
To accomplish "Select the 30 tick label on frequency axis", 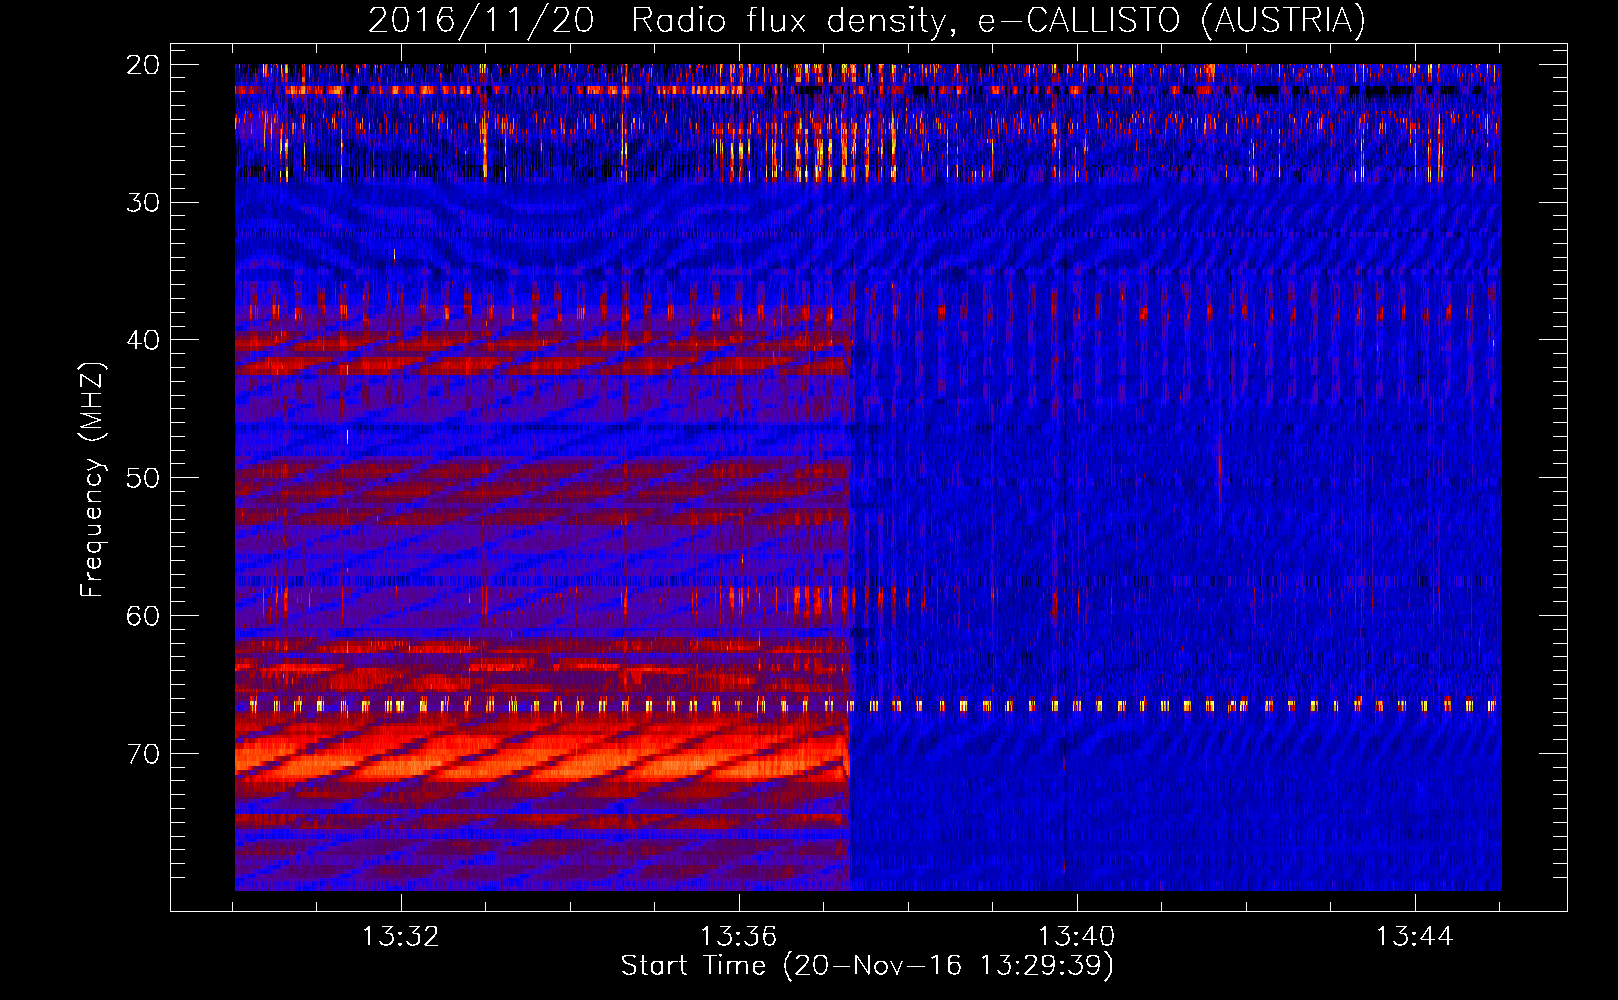I will pos(144,203).
